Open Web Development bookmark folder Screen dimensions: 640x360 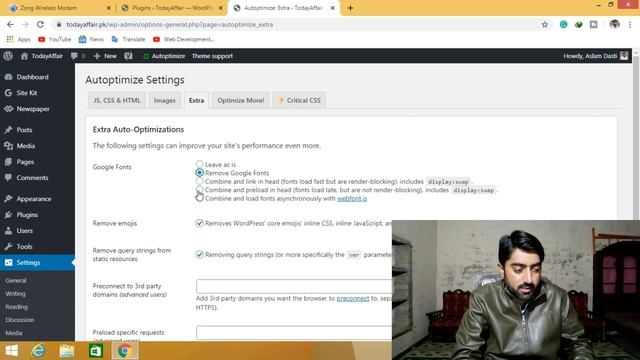184,39
